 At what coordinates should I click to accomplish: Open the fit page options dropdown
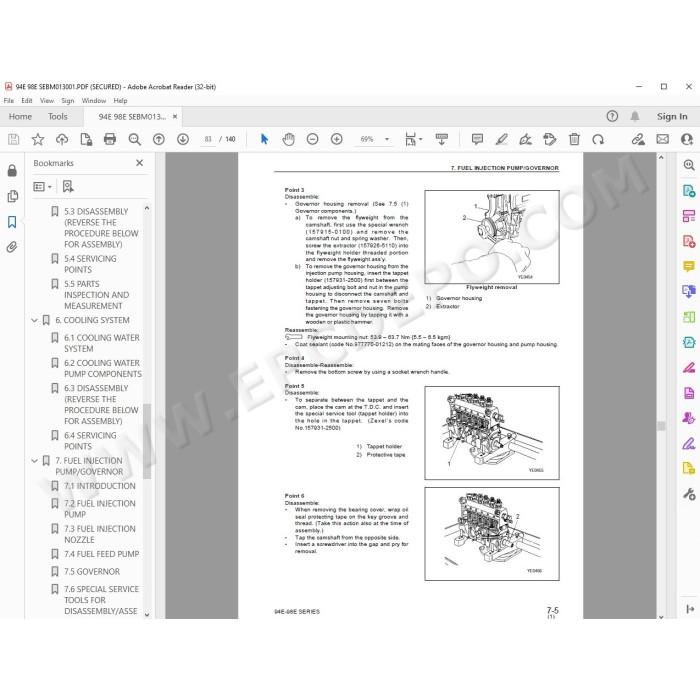coord(421,139)
